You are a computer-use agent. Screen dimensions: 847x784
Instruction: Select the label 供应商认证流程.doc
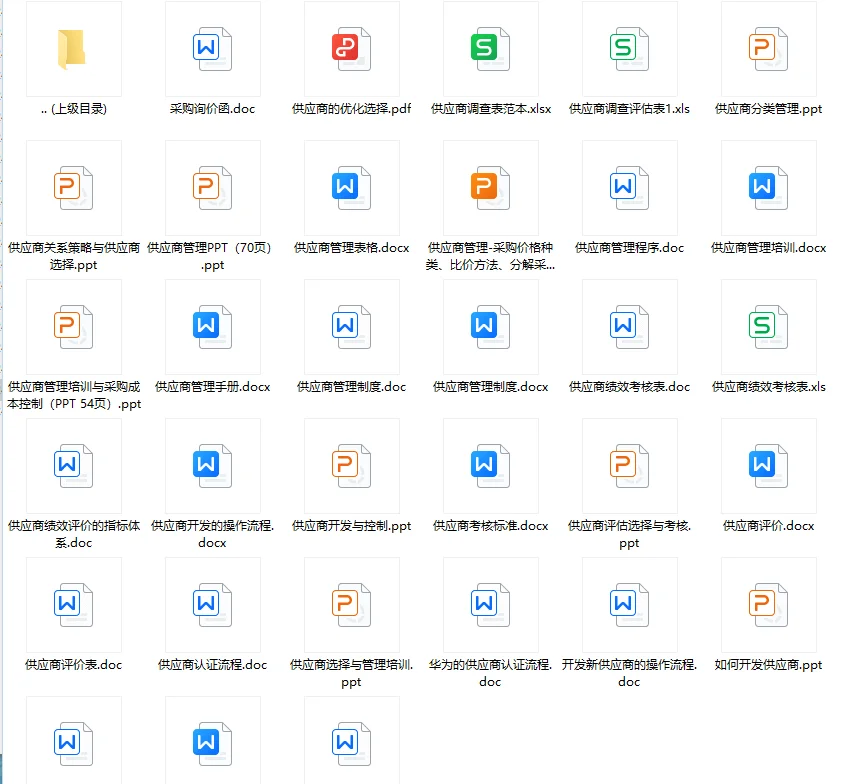click(x=212, y=665)
